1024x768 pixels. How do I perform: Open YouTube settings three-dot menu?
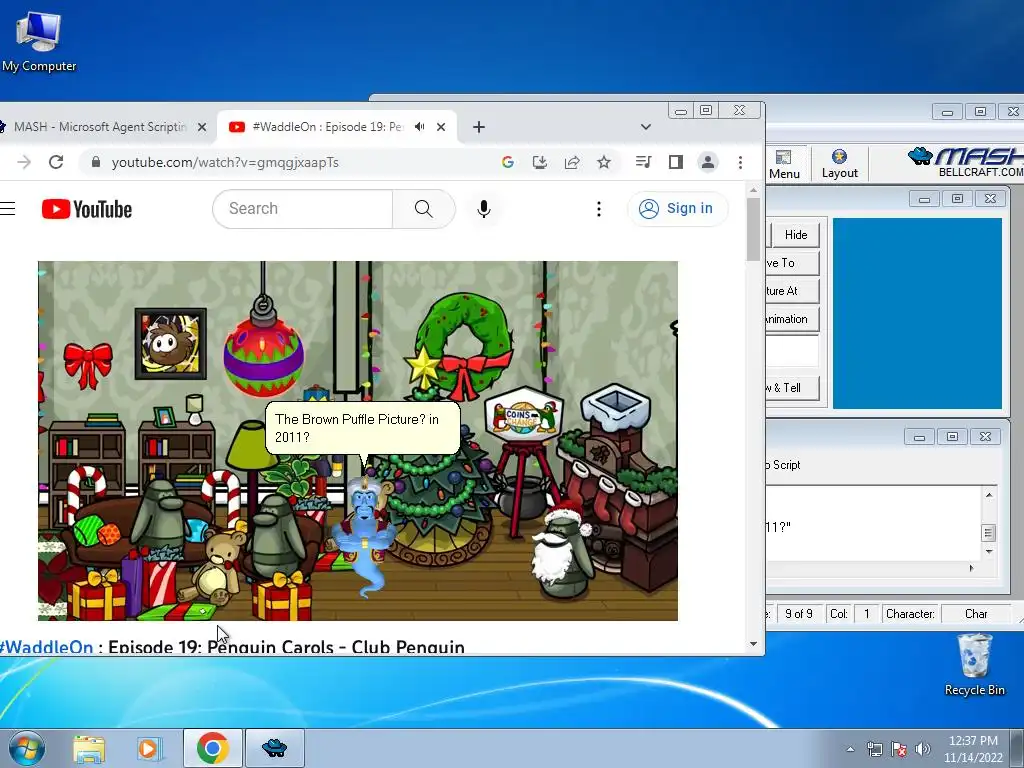click(598, 209)
